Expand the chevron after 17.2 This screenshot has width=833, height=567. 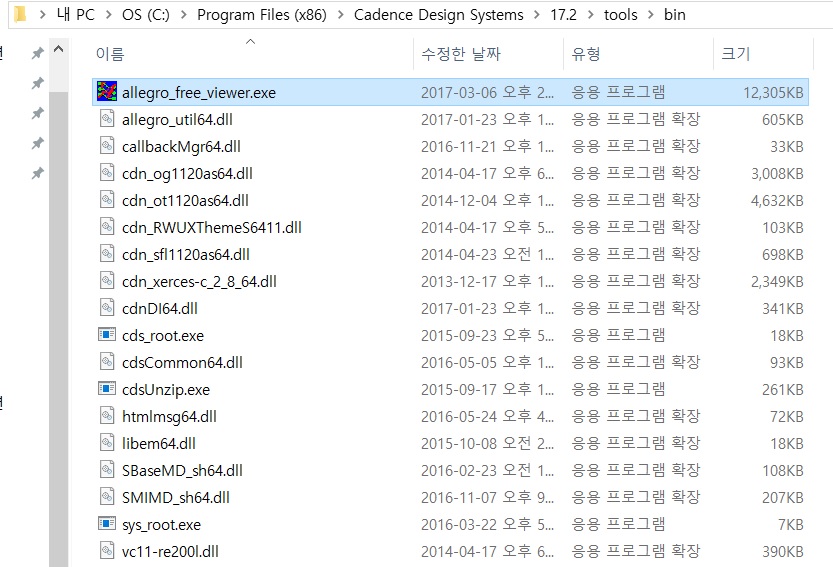pyautogui.click(x=590, y=15)
